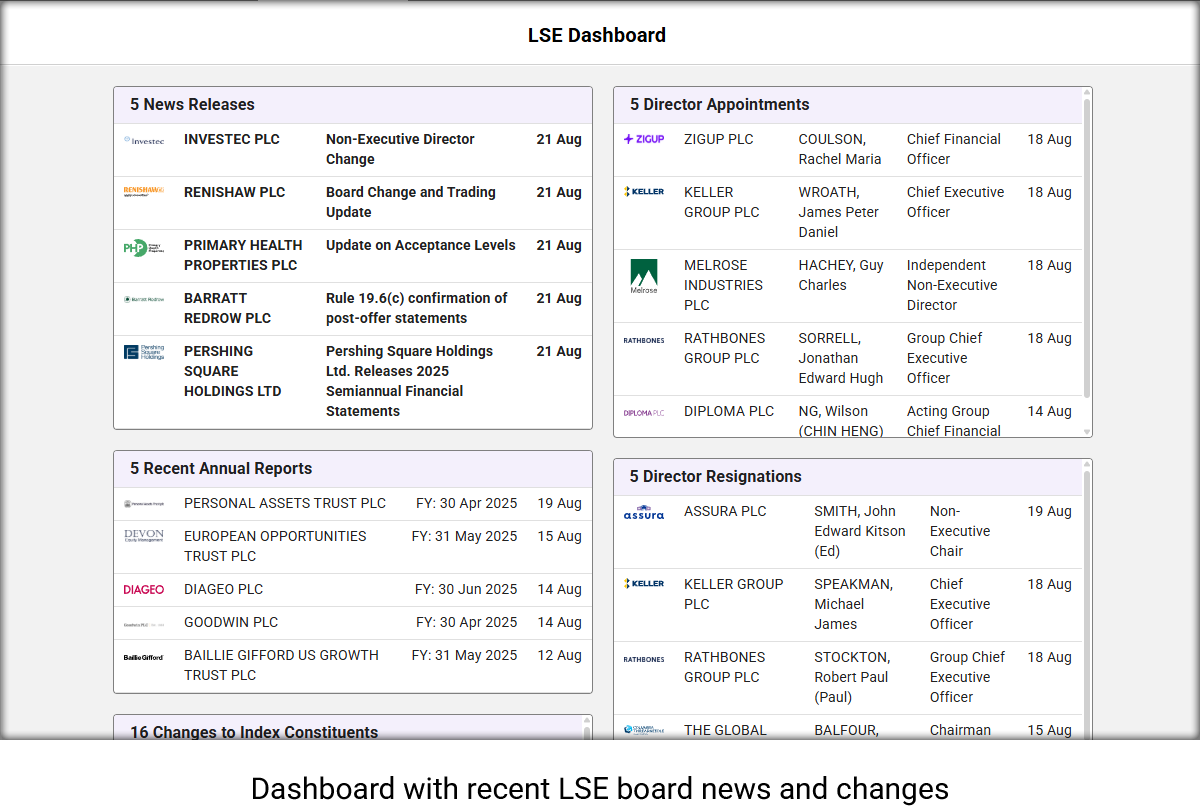The image size is (1200, 810).
Task: Click the Personal Assets Trust logo
Action: 144,504
